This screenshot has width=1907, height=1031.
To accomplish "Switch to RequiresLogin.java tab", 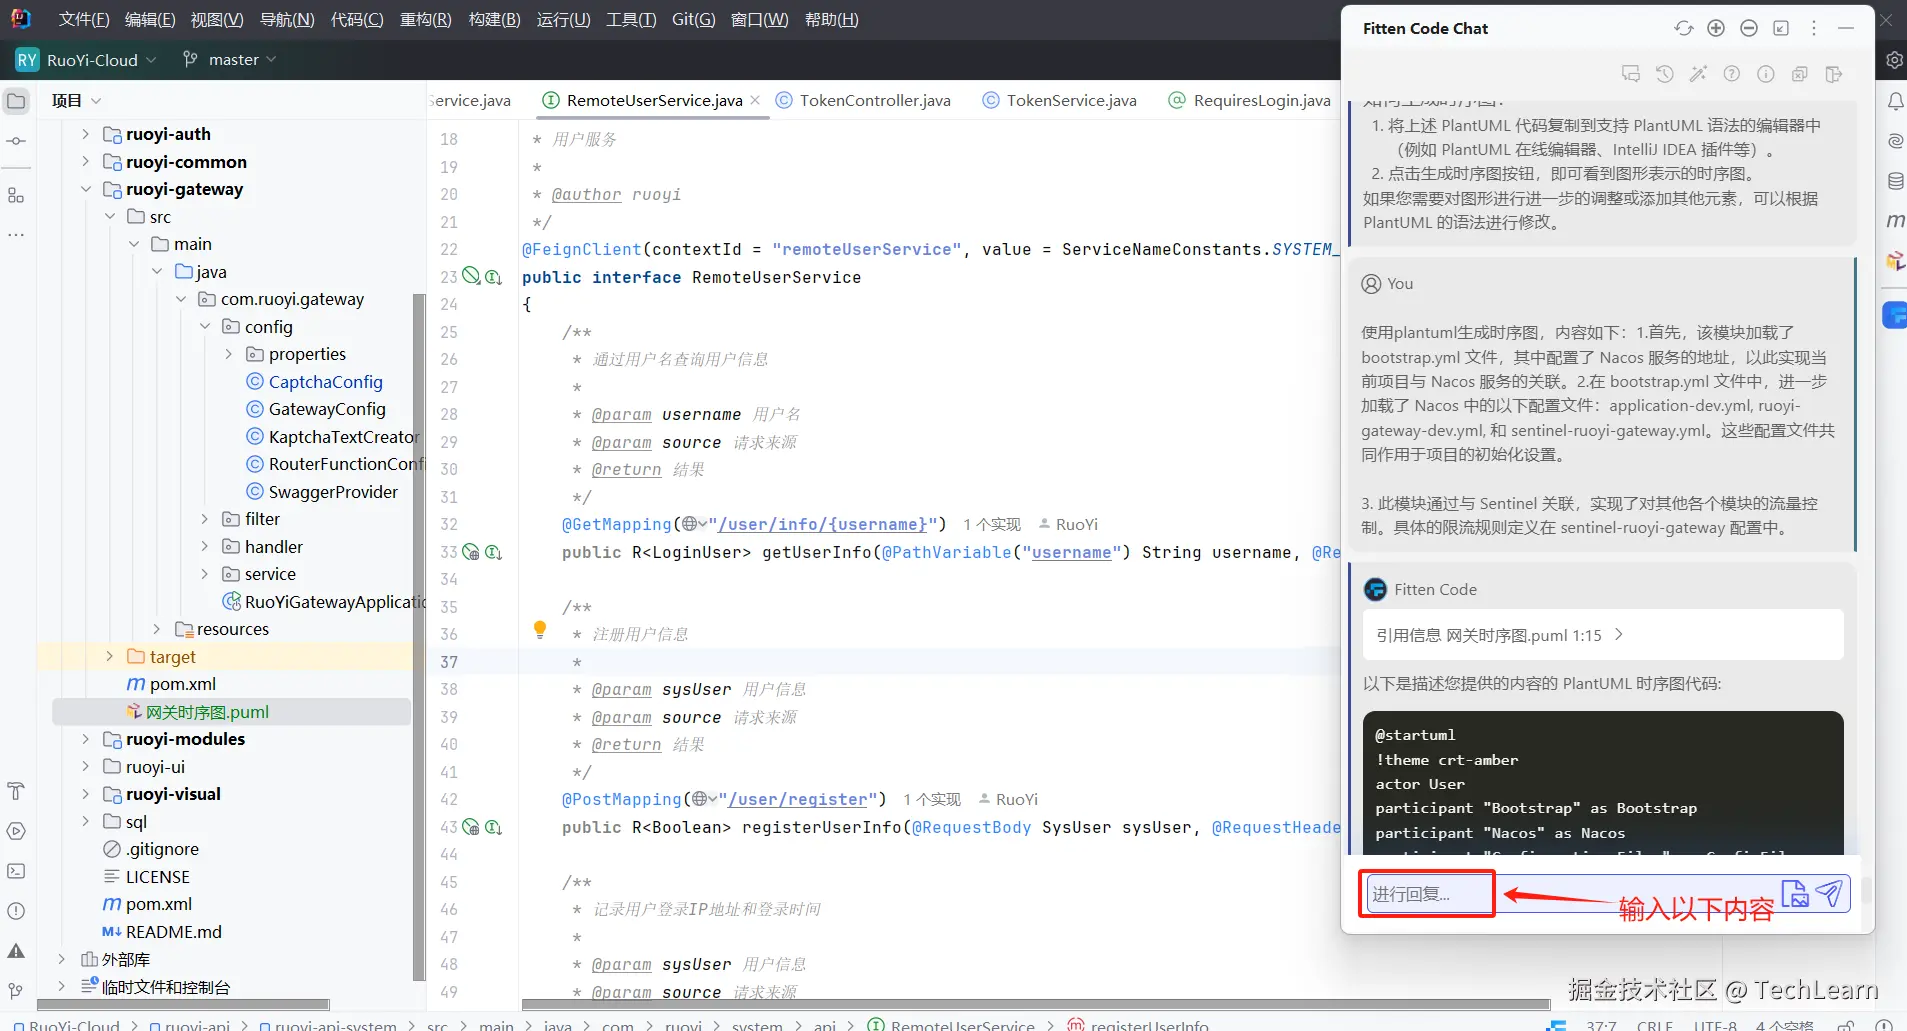I will click(1250, 100).
